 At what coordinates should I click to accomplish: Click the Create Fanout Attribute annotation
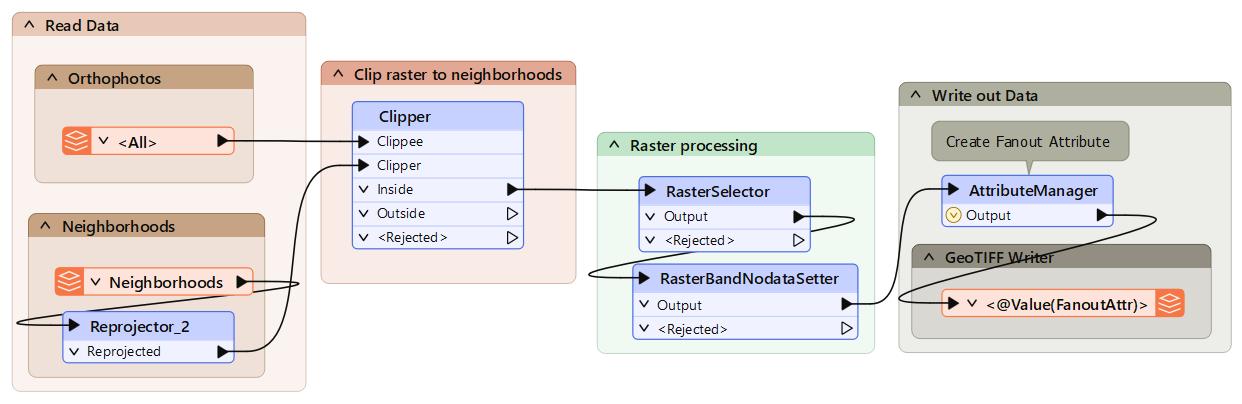coord(1028,142)
